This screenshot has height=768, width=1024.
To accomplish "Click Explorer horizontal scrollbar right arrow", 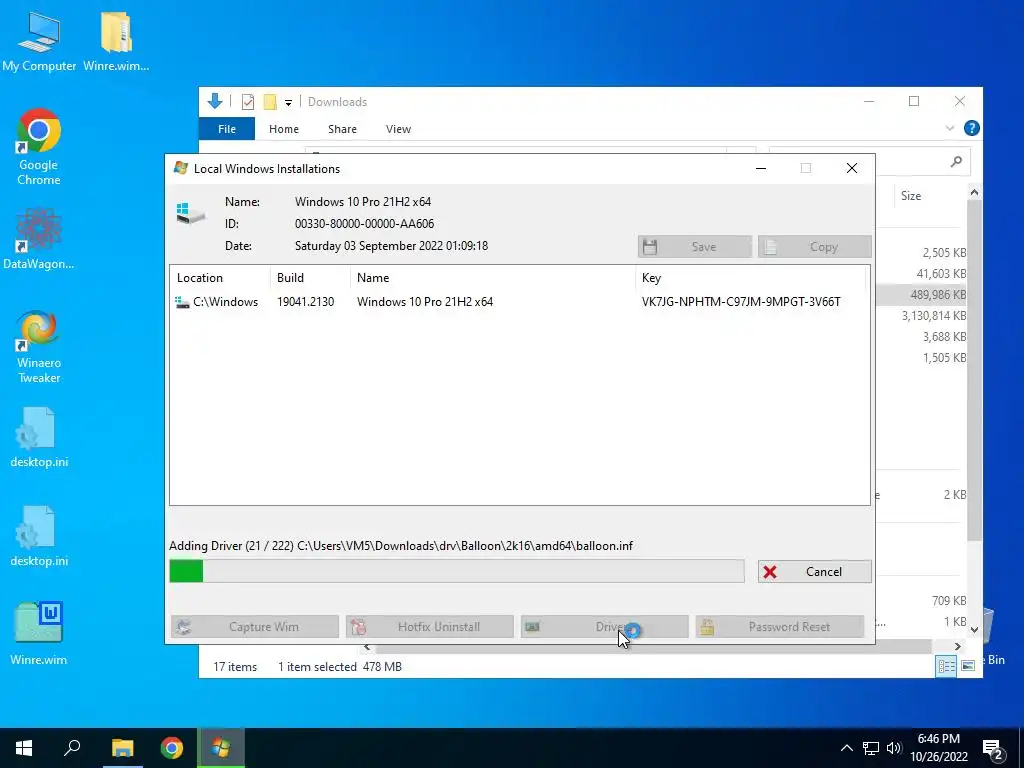I will pyautogui.click(x=957, y=647).
